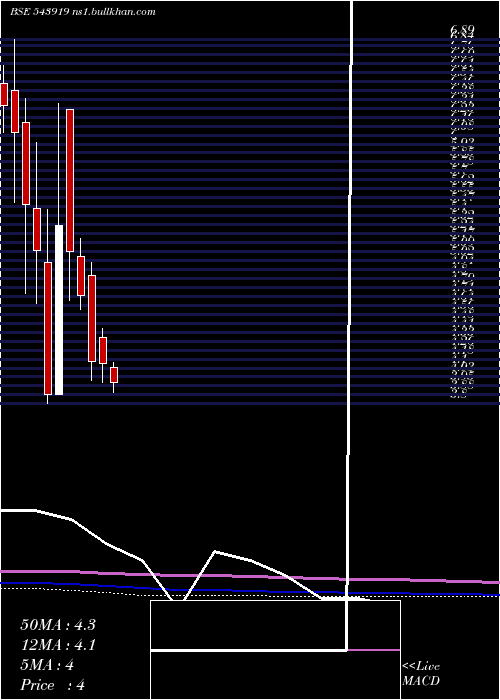Select the last, smallest red candlestick
Image resolution: width=500 pixels, height=700 pixels.
[114, 375]
